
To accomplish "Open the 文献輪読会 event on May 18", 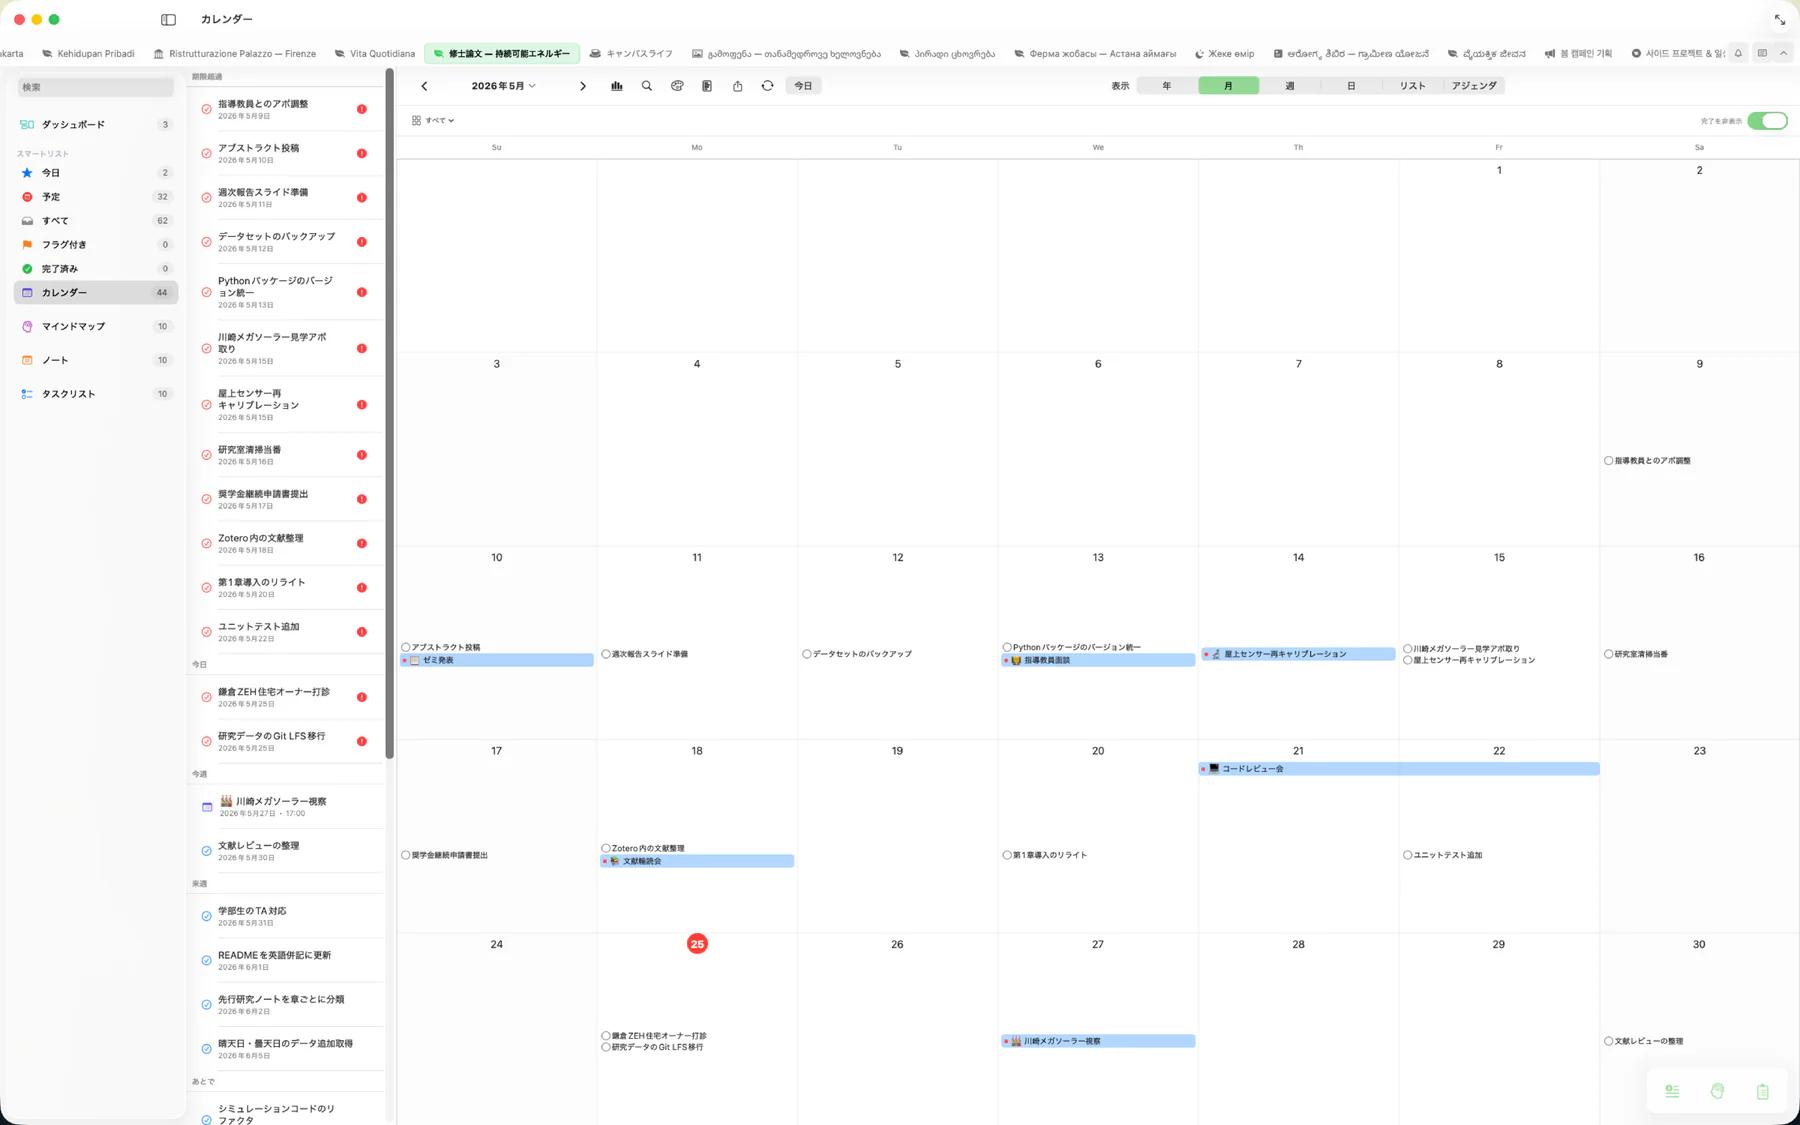I will pyautogui.click(x=697, y=861).
